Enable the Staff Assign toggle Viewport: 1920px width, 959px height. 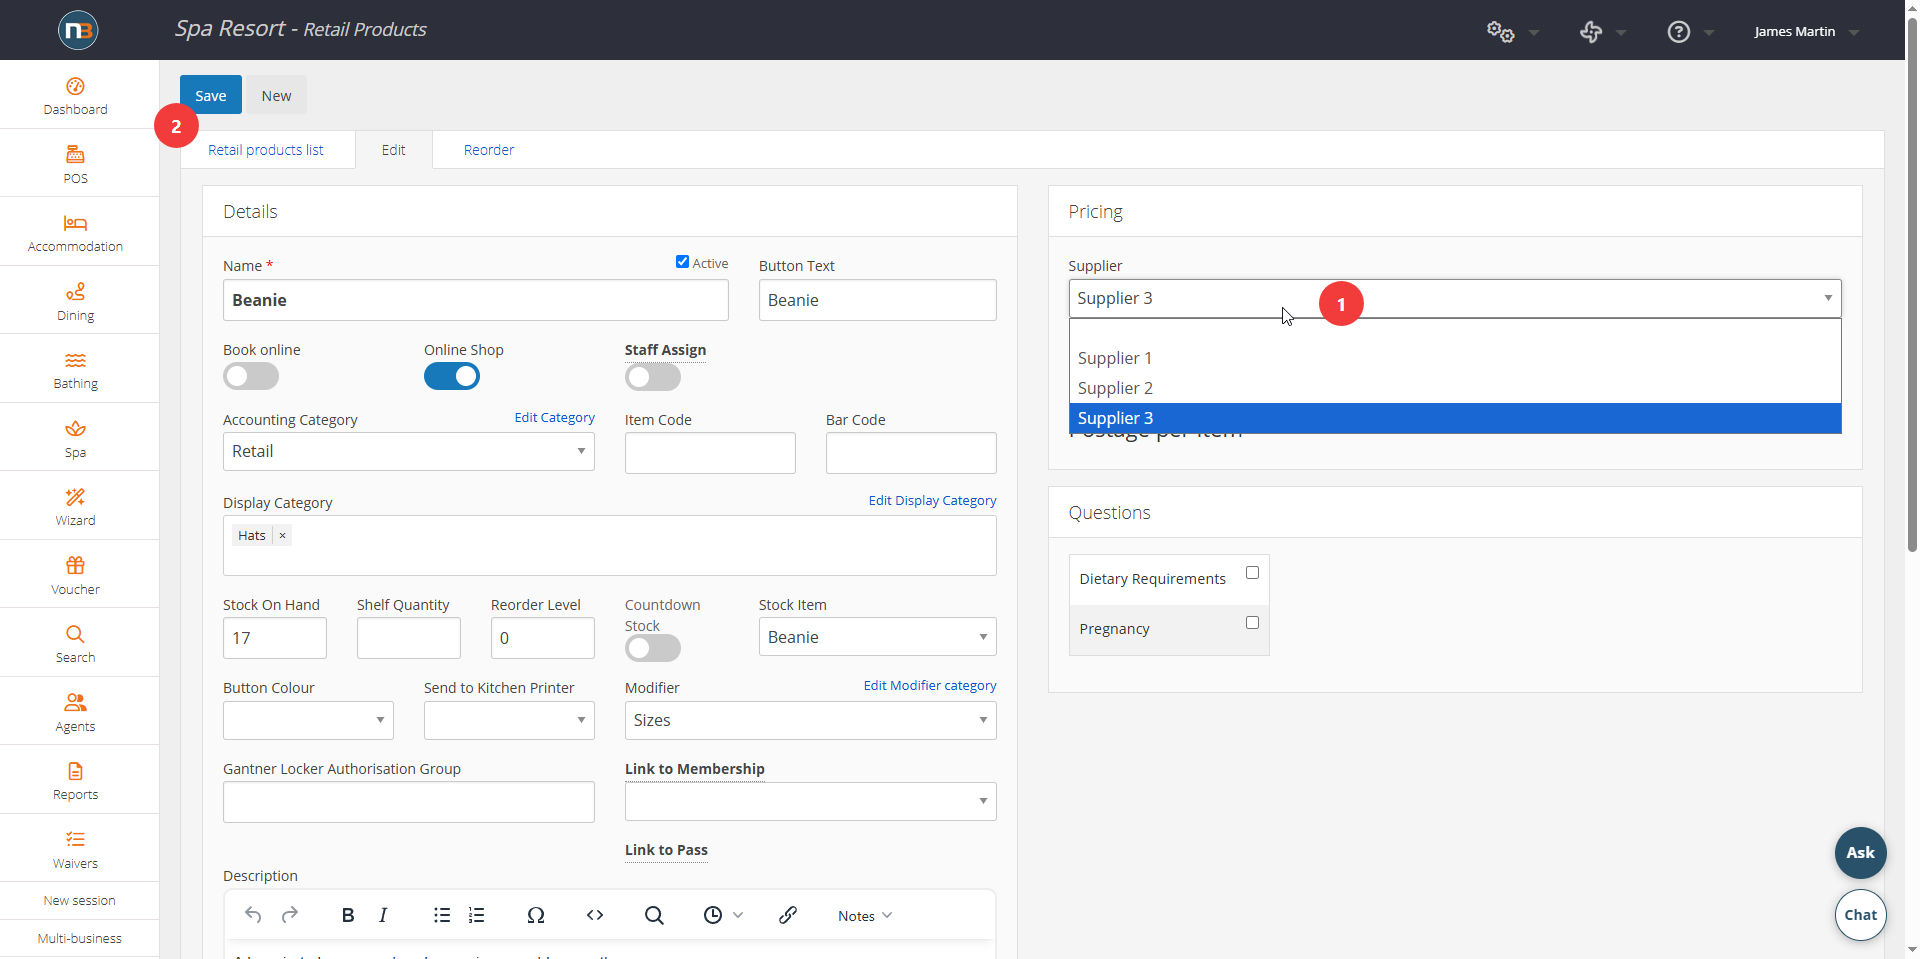pos(653,377)
